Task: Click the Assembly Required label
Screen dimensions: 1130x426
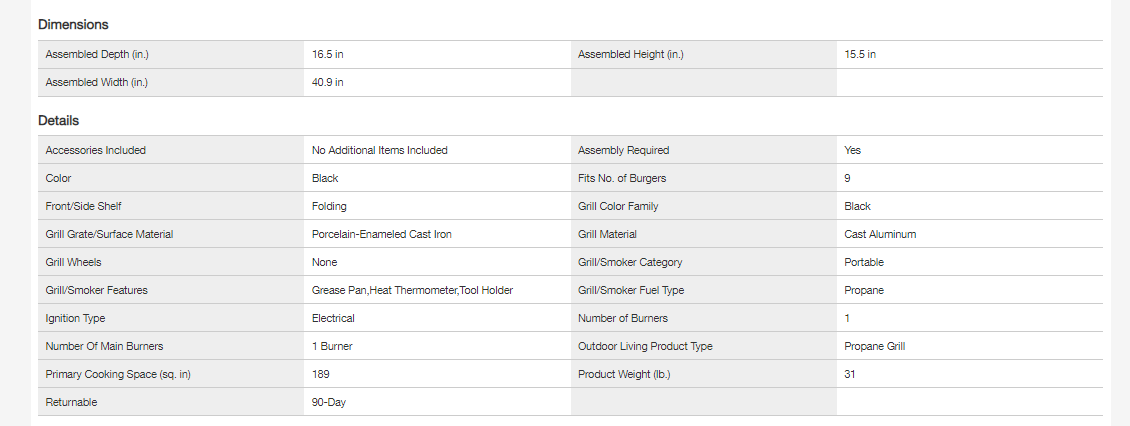Action: [624, 150]
